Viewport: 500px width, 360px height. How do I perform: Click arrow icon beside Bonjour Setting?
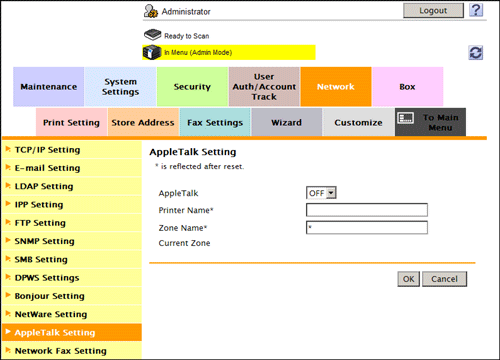click(8, 295)
